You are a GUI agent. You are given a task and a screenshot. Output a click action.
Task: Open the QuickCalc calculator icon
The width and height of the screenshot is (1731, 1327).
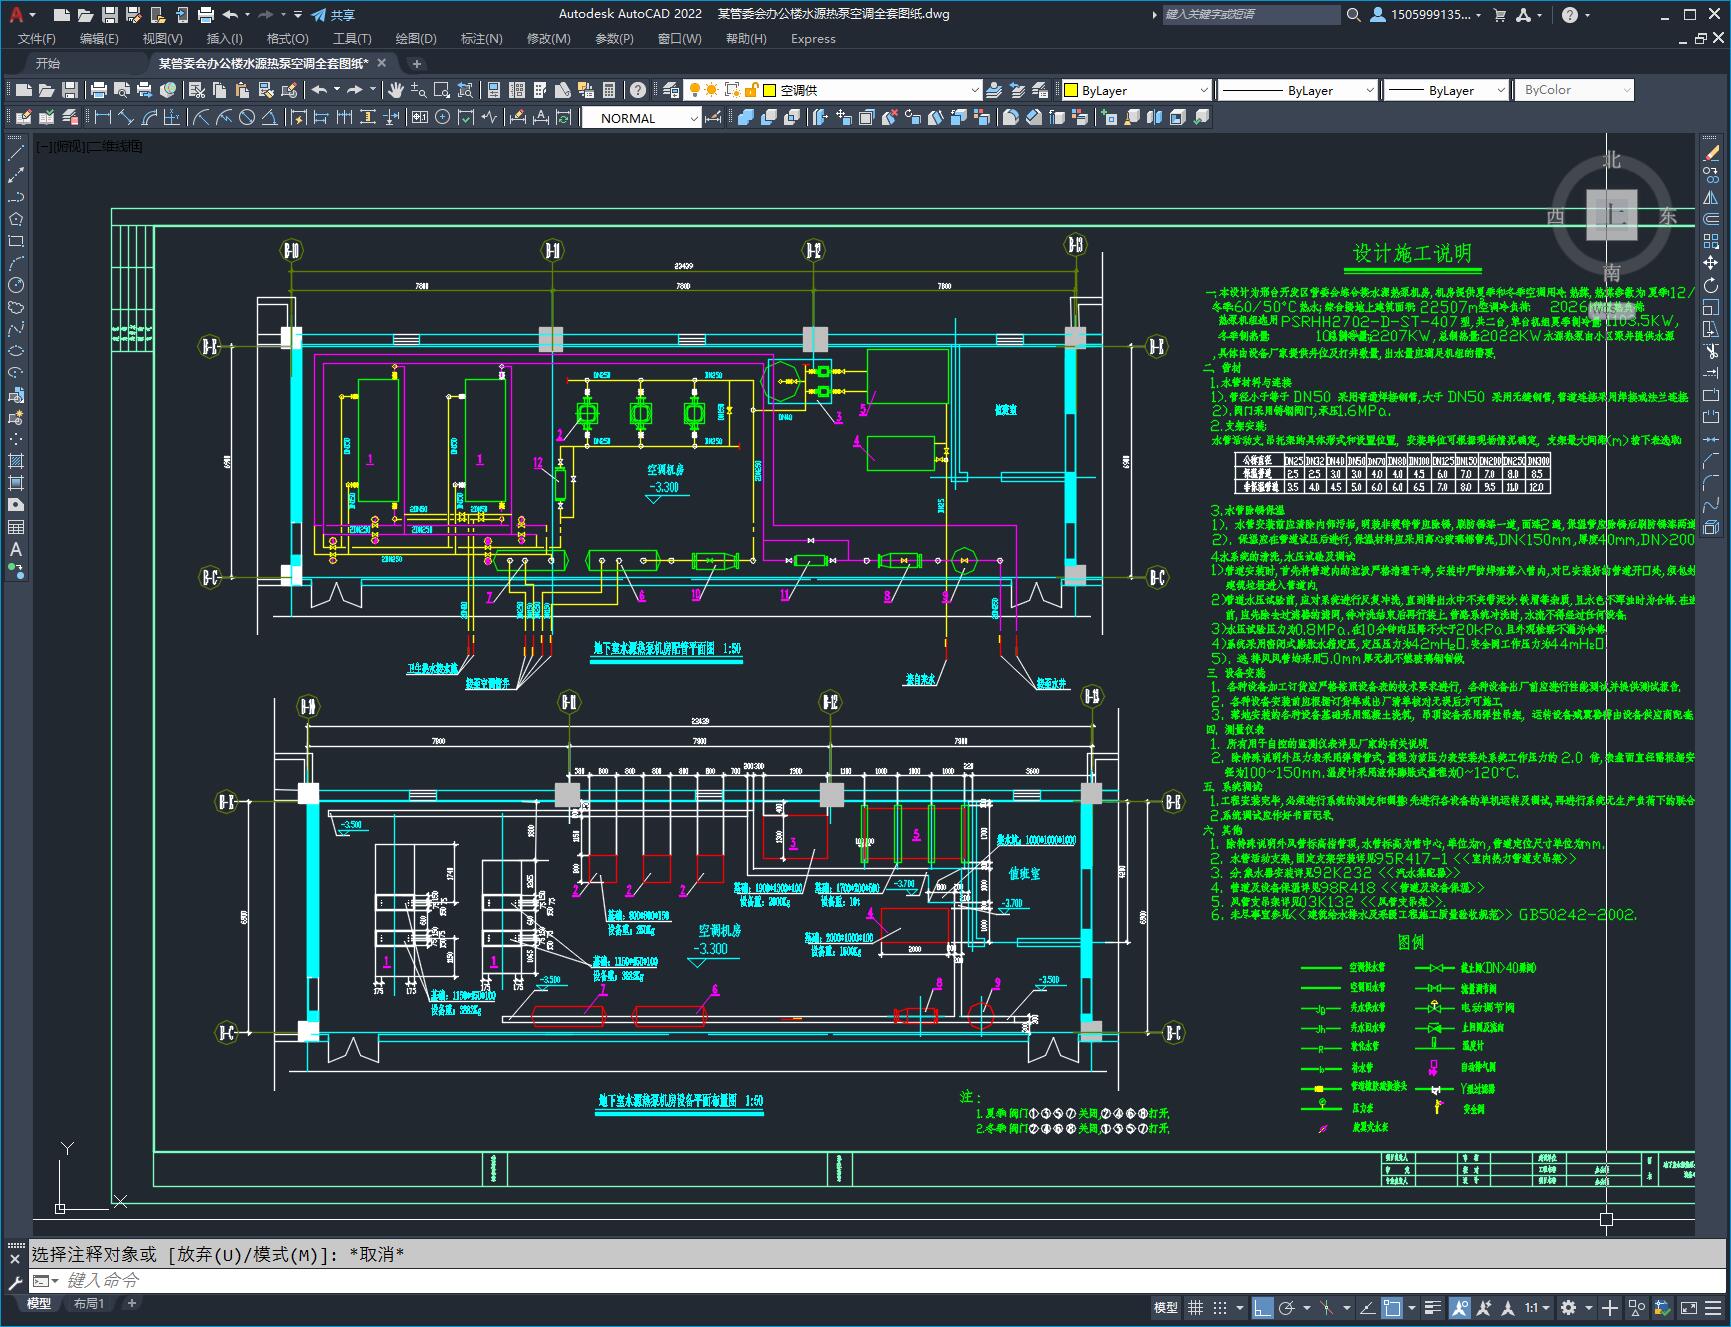pos(609,90)
